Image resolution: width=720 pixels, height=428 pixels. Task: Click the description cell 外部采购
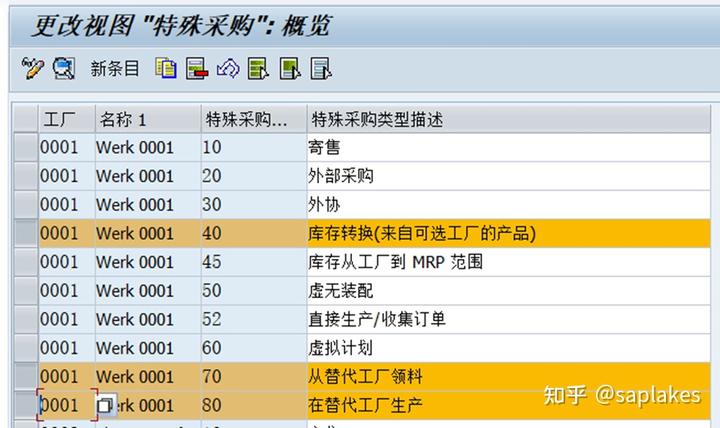click(509, 176)
